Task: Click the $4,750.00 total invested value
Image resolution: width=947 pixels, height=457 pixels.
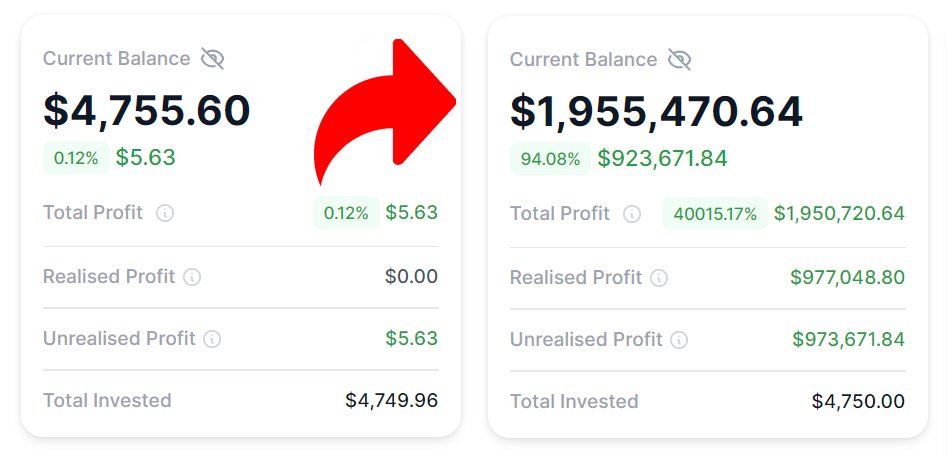Action: [x=858, y=401]
